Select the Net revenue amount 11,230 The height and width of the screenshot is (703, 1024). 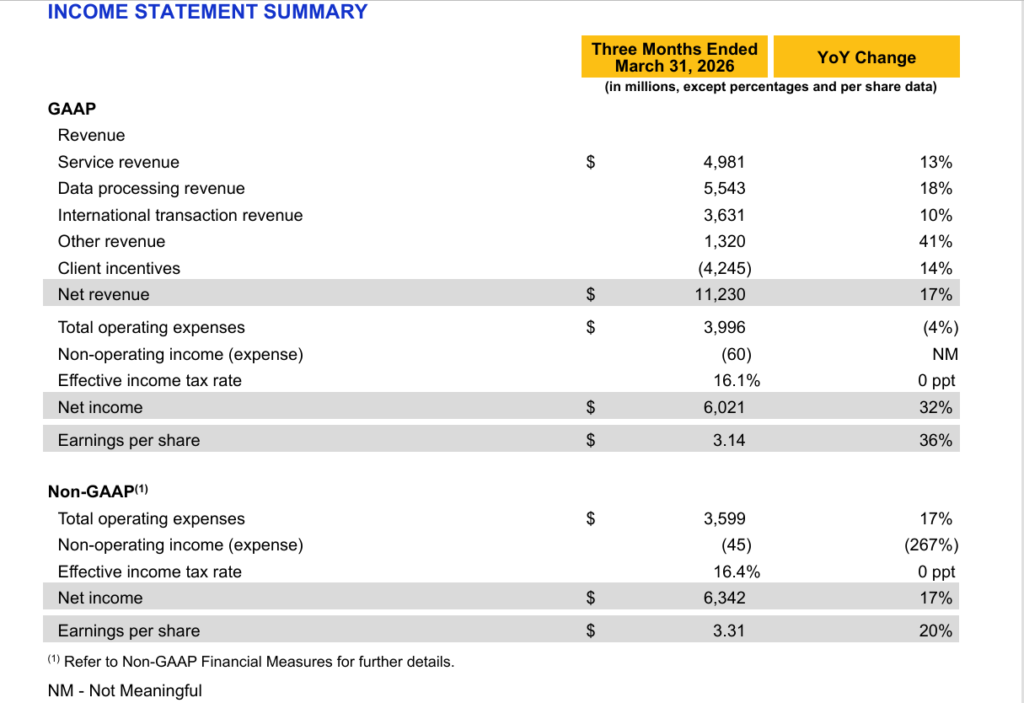pyautogui.click(x=721, y=294)
